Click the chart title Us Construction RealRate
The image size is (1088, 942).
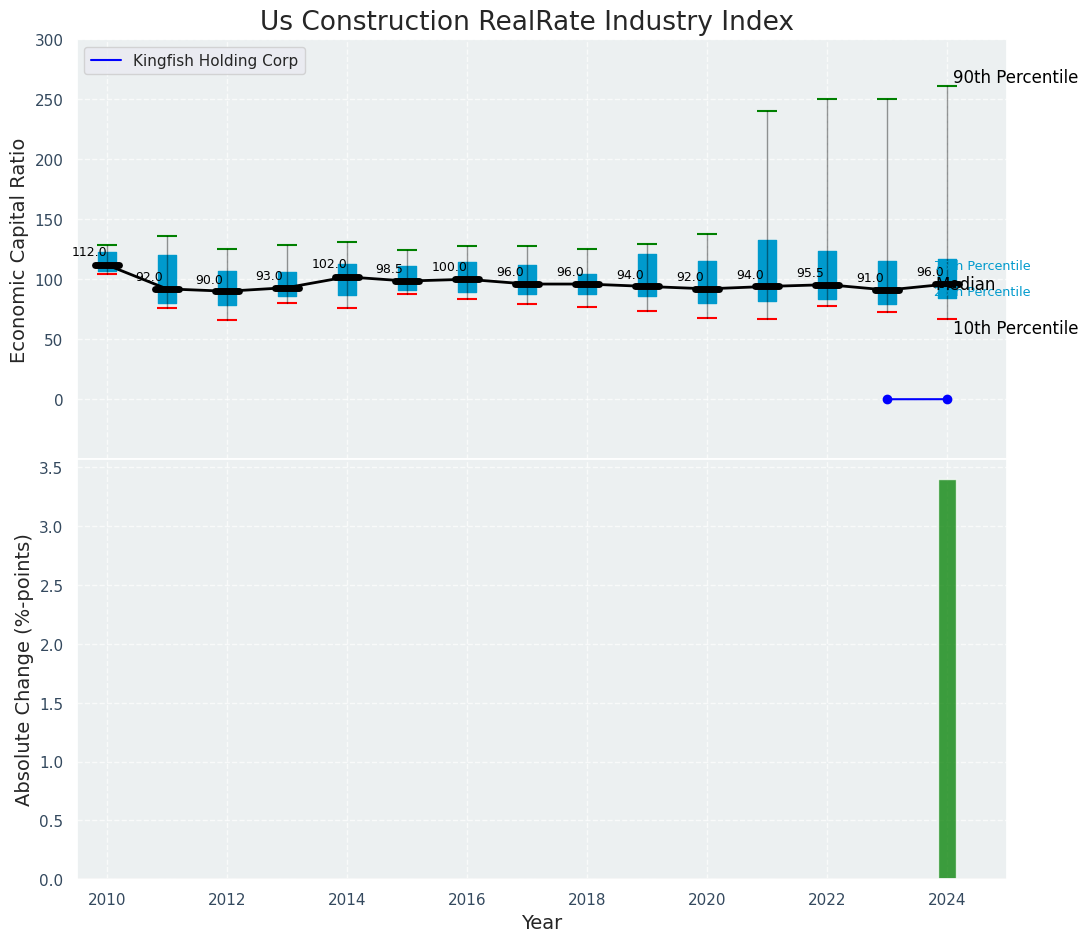pos(526,22)
